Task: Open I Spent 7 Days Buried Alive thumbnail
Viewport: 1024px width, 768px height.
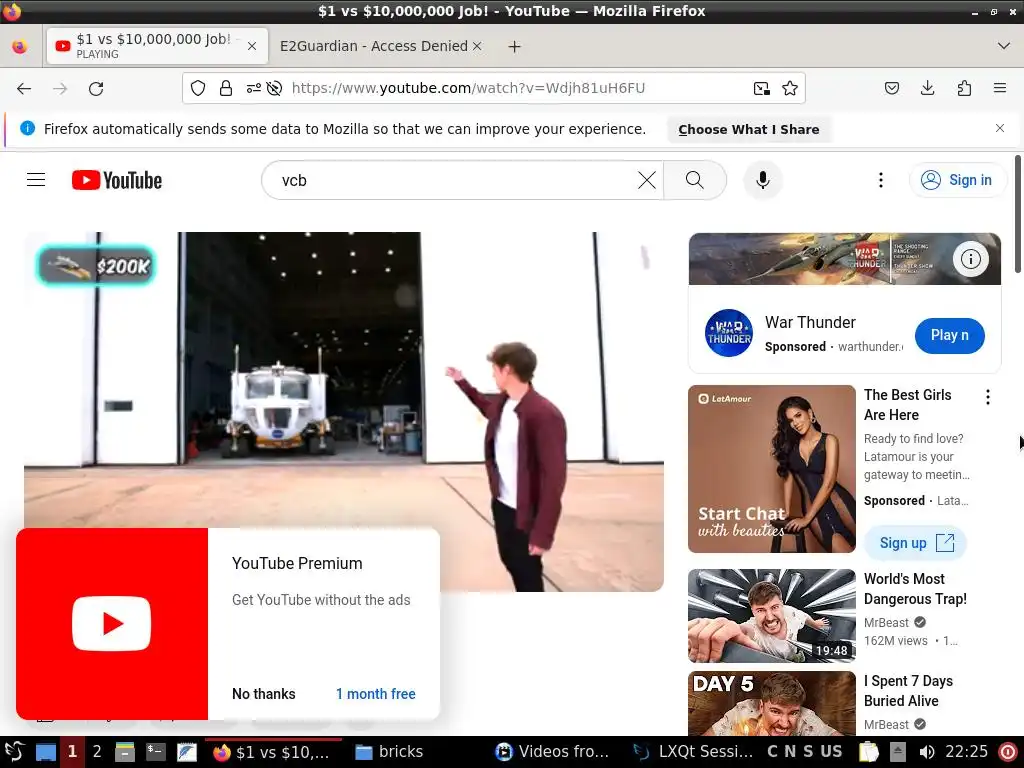Action: pos(771,704)
